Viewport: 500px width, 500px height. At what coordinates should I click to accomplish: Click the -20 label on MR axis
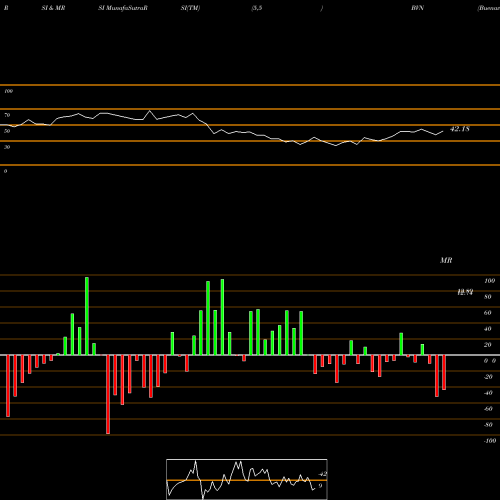[x=488, y=377]
